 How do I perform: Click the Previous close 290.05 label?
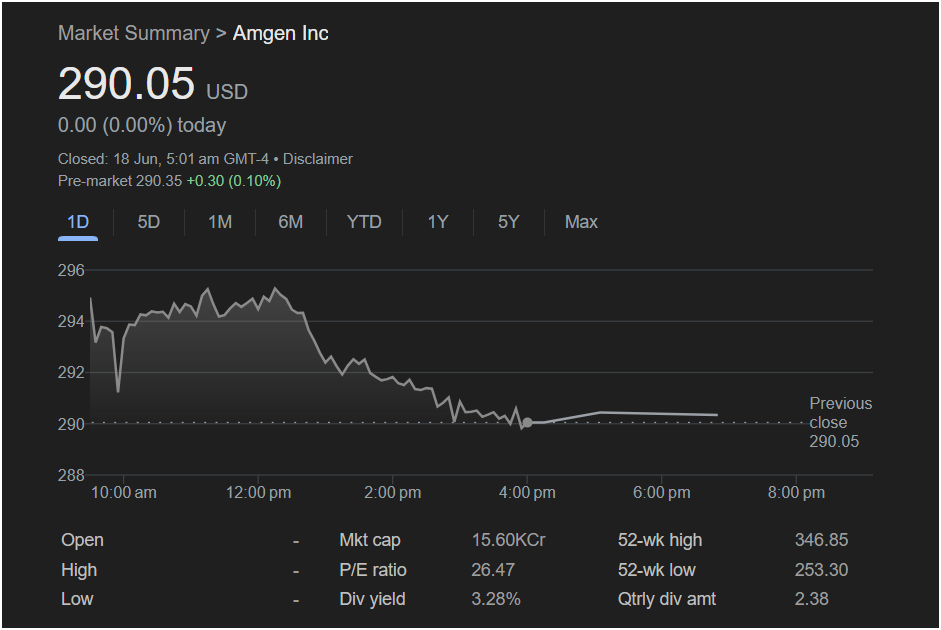[x=840, y=422]
